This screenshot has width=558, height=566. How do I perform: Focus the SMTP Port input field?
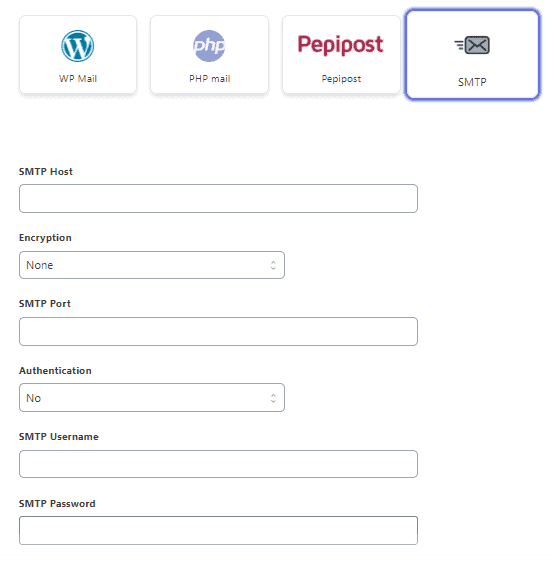218,331
